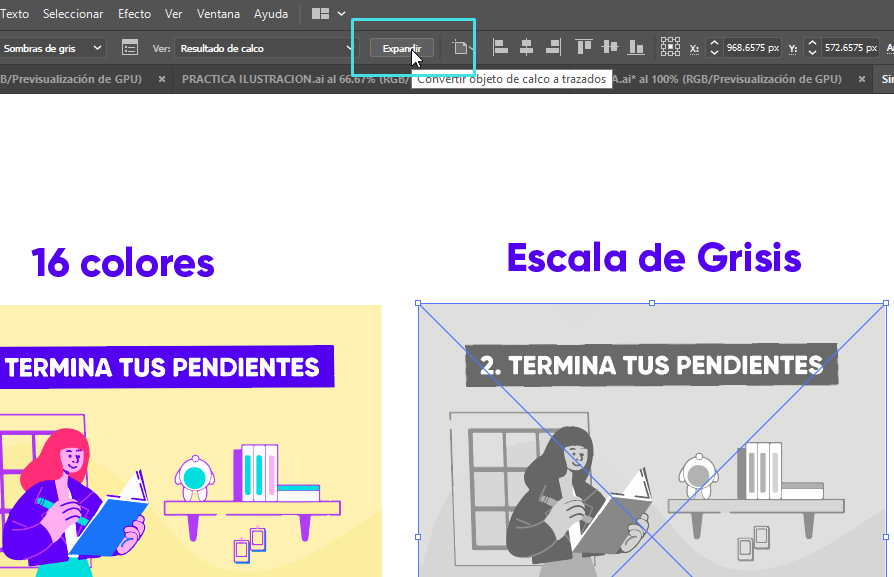Align selection to vertical top

pyautogui.click(x=584, y=47)
